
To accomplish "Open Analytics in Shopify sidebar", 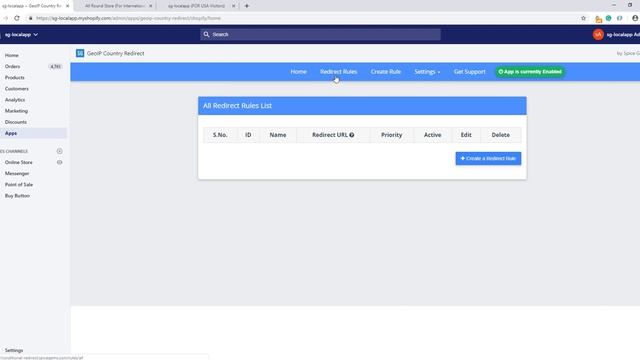I will [15, 100].
